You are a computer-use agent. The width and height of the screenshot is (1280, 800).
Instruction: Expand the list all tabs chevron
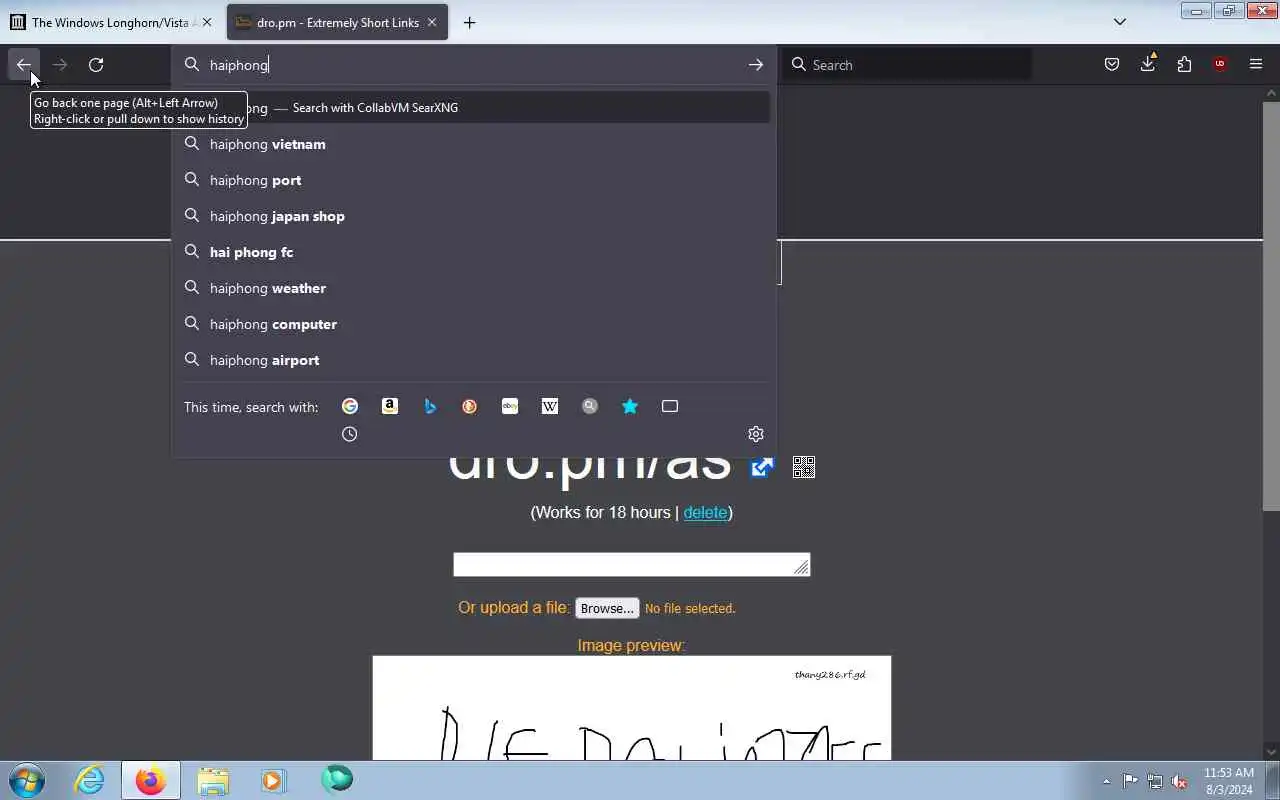(x=1120, y=22)
